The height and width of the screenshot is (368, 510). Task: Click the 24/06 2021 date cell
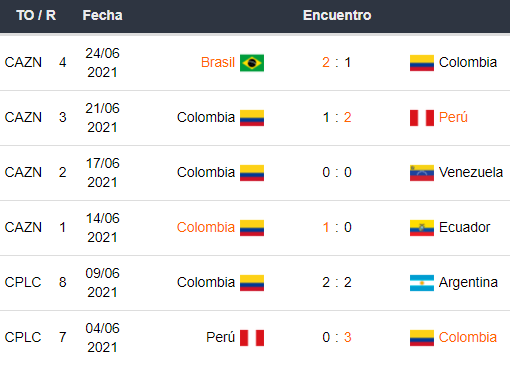click(102, 63)
